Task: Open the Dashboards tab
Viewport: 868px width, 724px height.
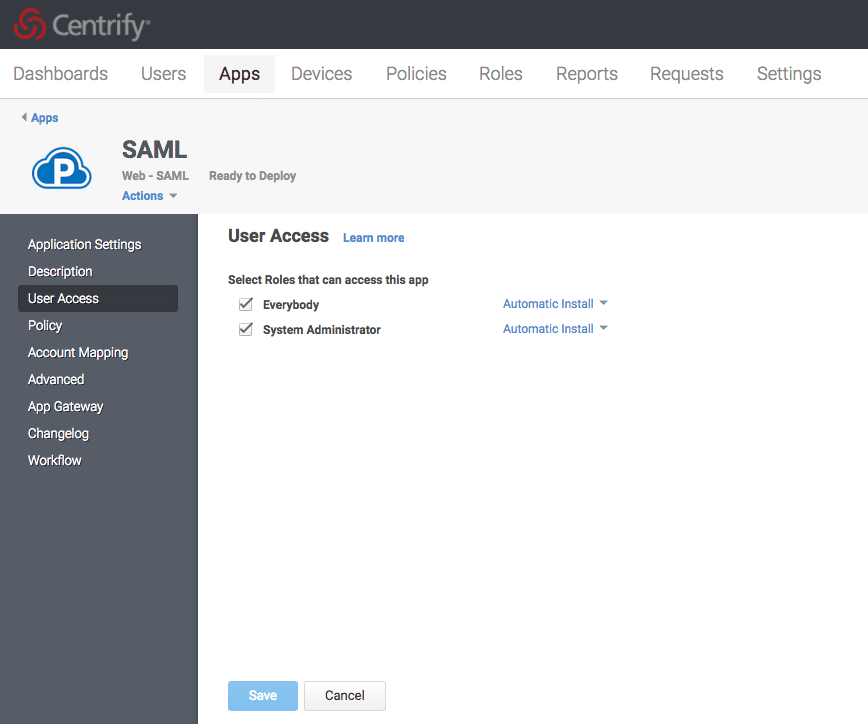Action: click(x=60, y=74)
